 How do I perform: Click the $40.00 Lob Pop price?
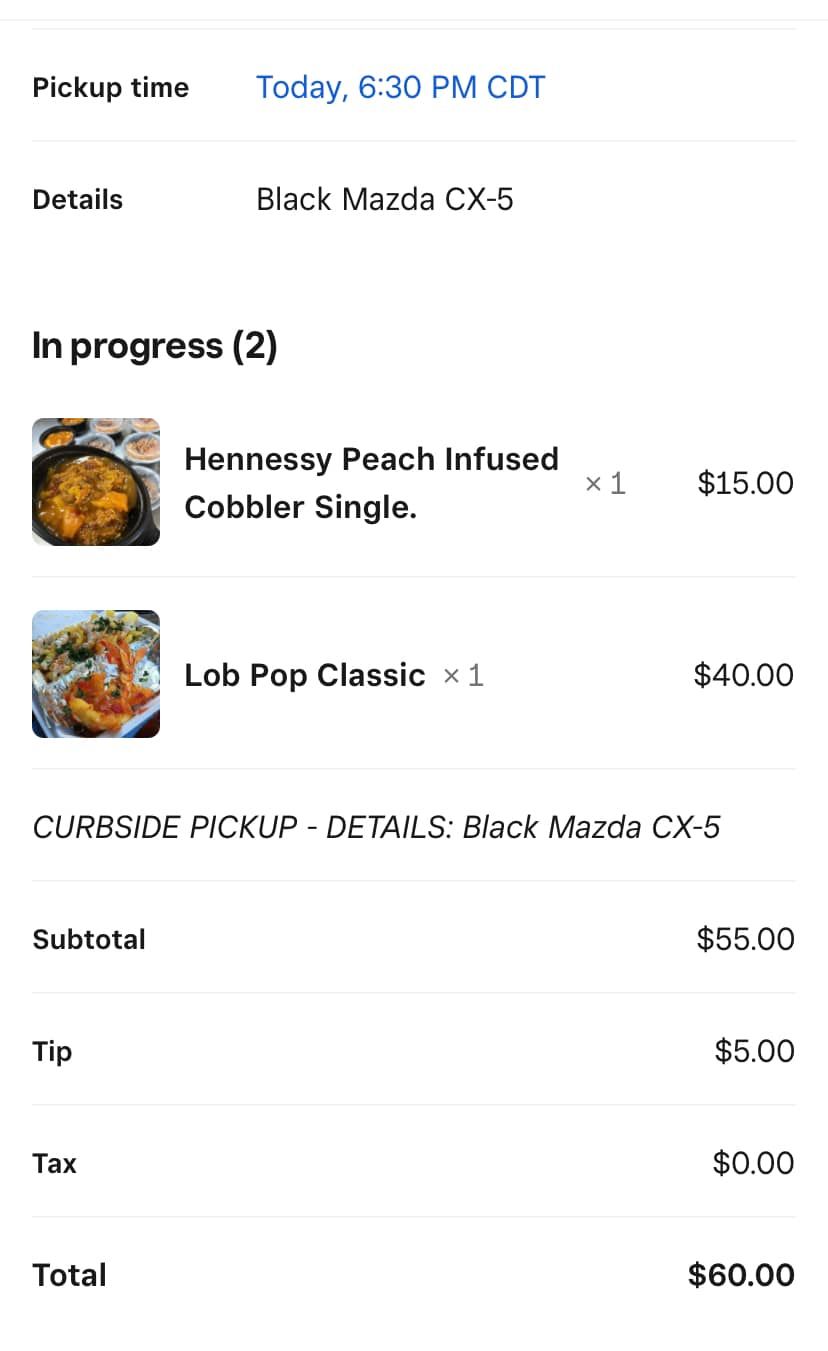click(x=743, y=675)
